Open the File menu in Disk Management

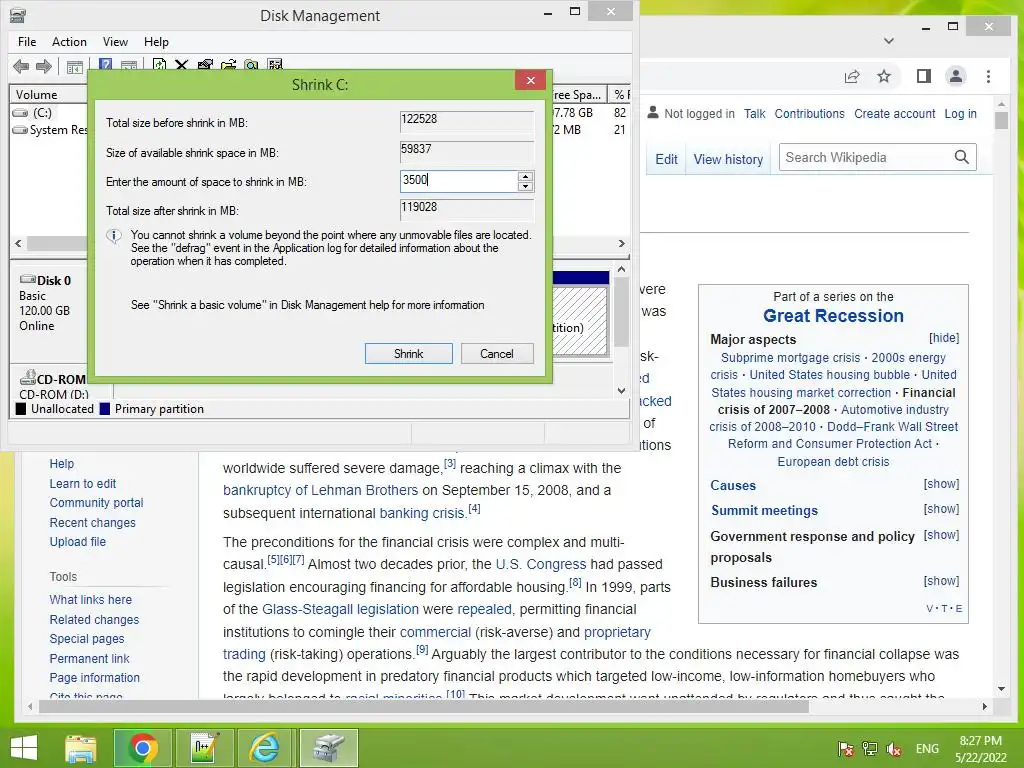pyautogui.click(x=27, y=42)
